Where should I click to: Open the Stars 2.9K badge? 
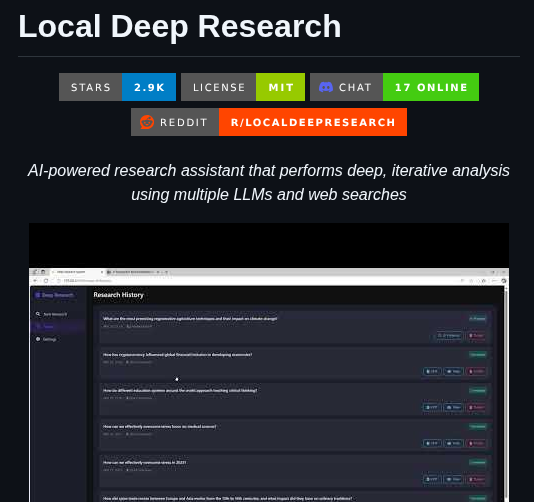click(117, 87)
